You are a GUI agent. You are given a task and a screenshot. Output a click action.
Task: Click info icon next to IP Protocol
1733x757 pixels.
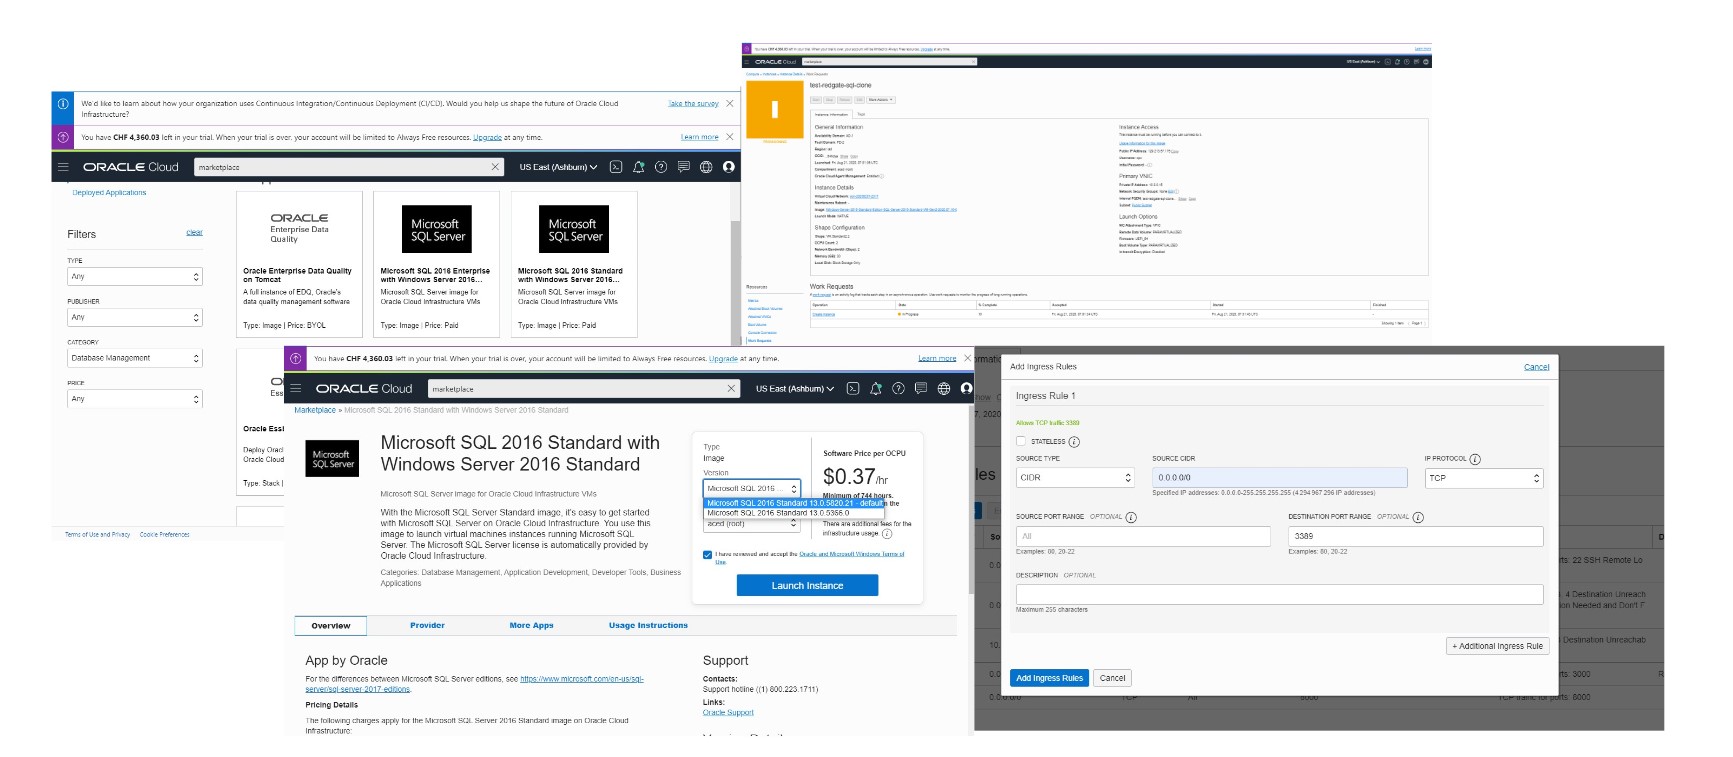[x=1475, y=459]
